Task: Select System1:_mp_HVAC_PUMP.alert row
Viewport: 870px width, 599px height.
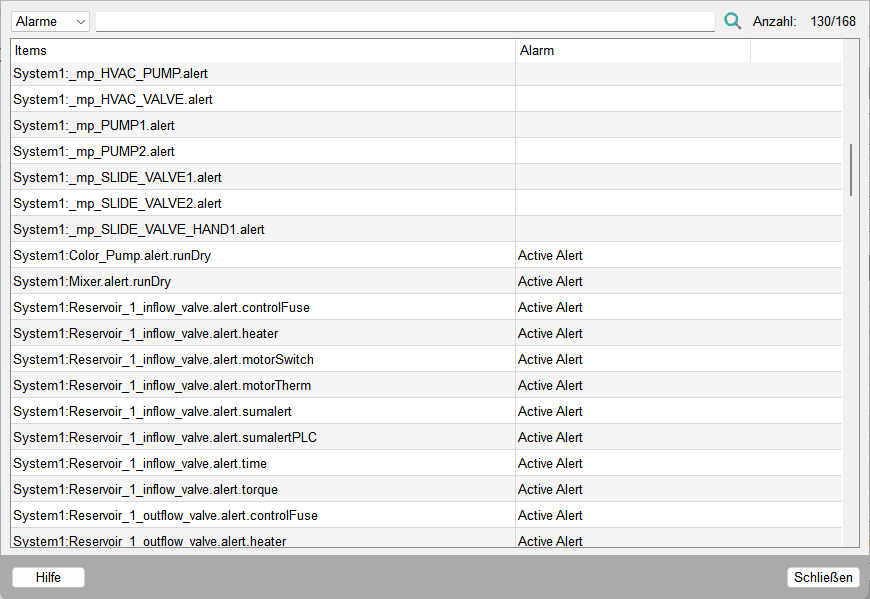Action: (x=110, y=74)
